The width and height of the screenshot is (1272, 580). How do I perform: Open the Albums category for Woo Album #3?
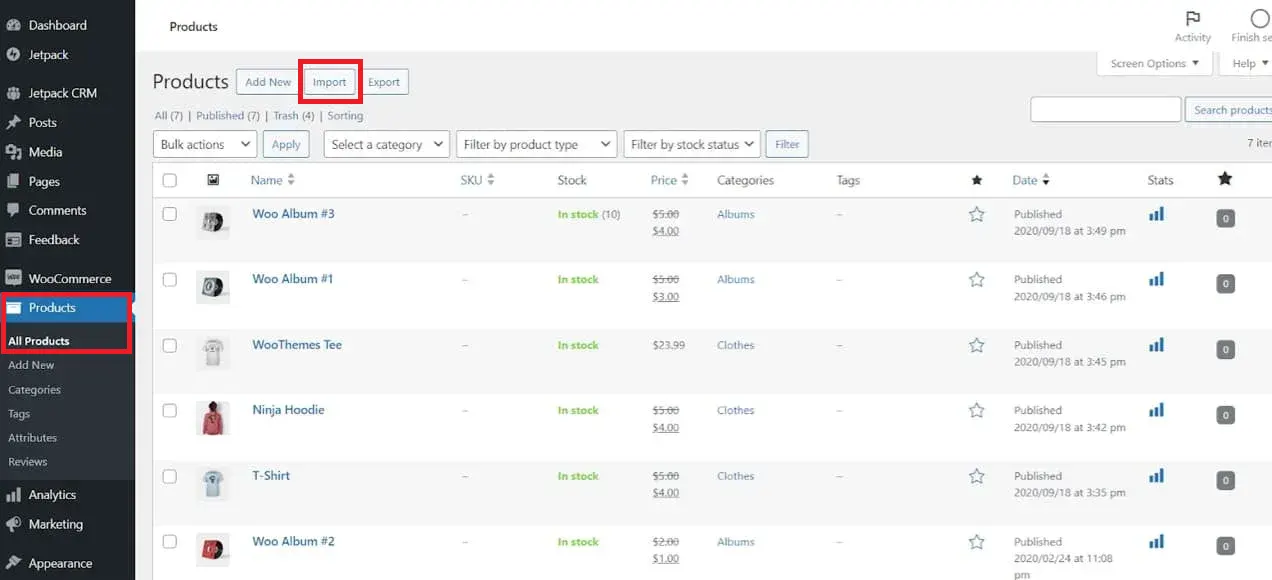click(735, 214)
